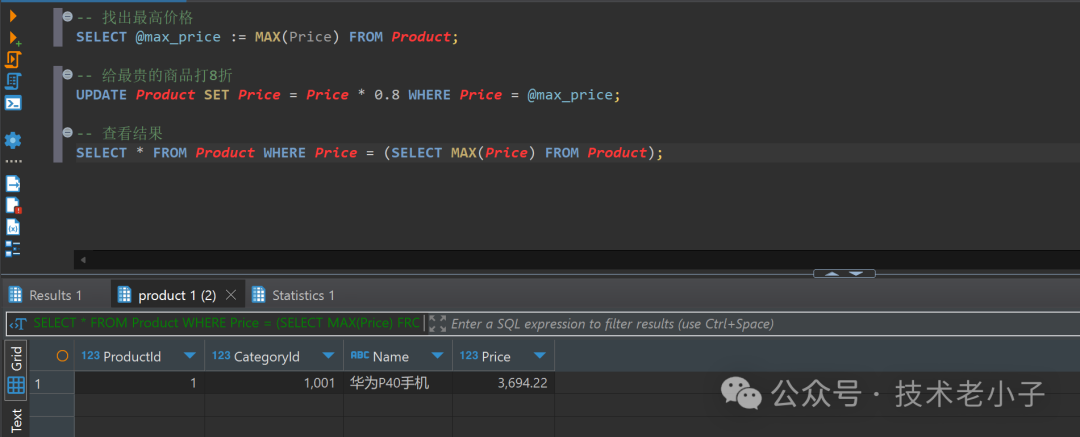Run the SQL statement with the orange arrow
The image size is (1080, 437).
click(x=13, y=15)
